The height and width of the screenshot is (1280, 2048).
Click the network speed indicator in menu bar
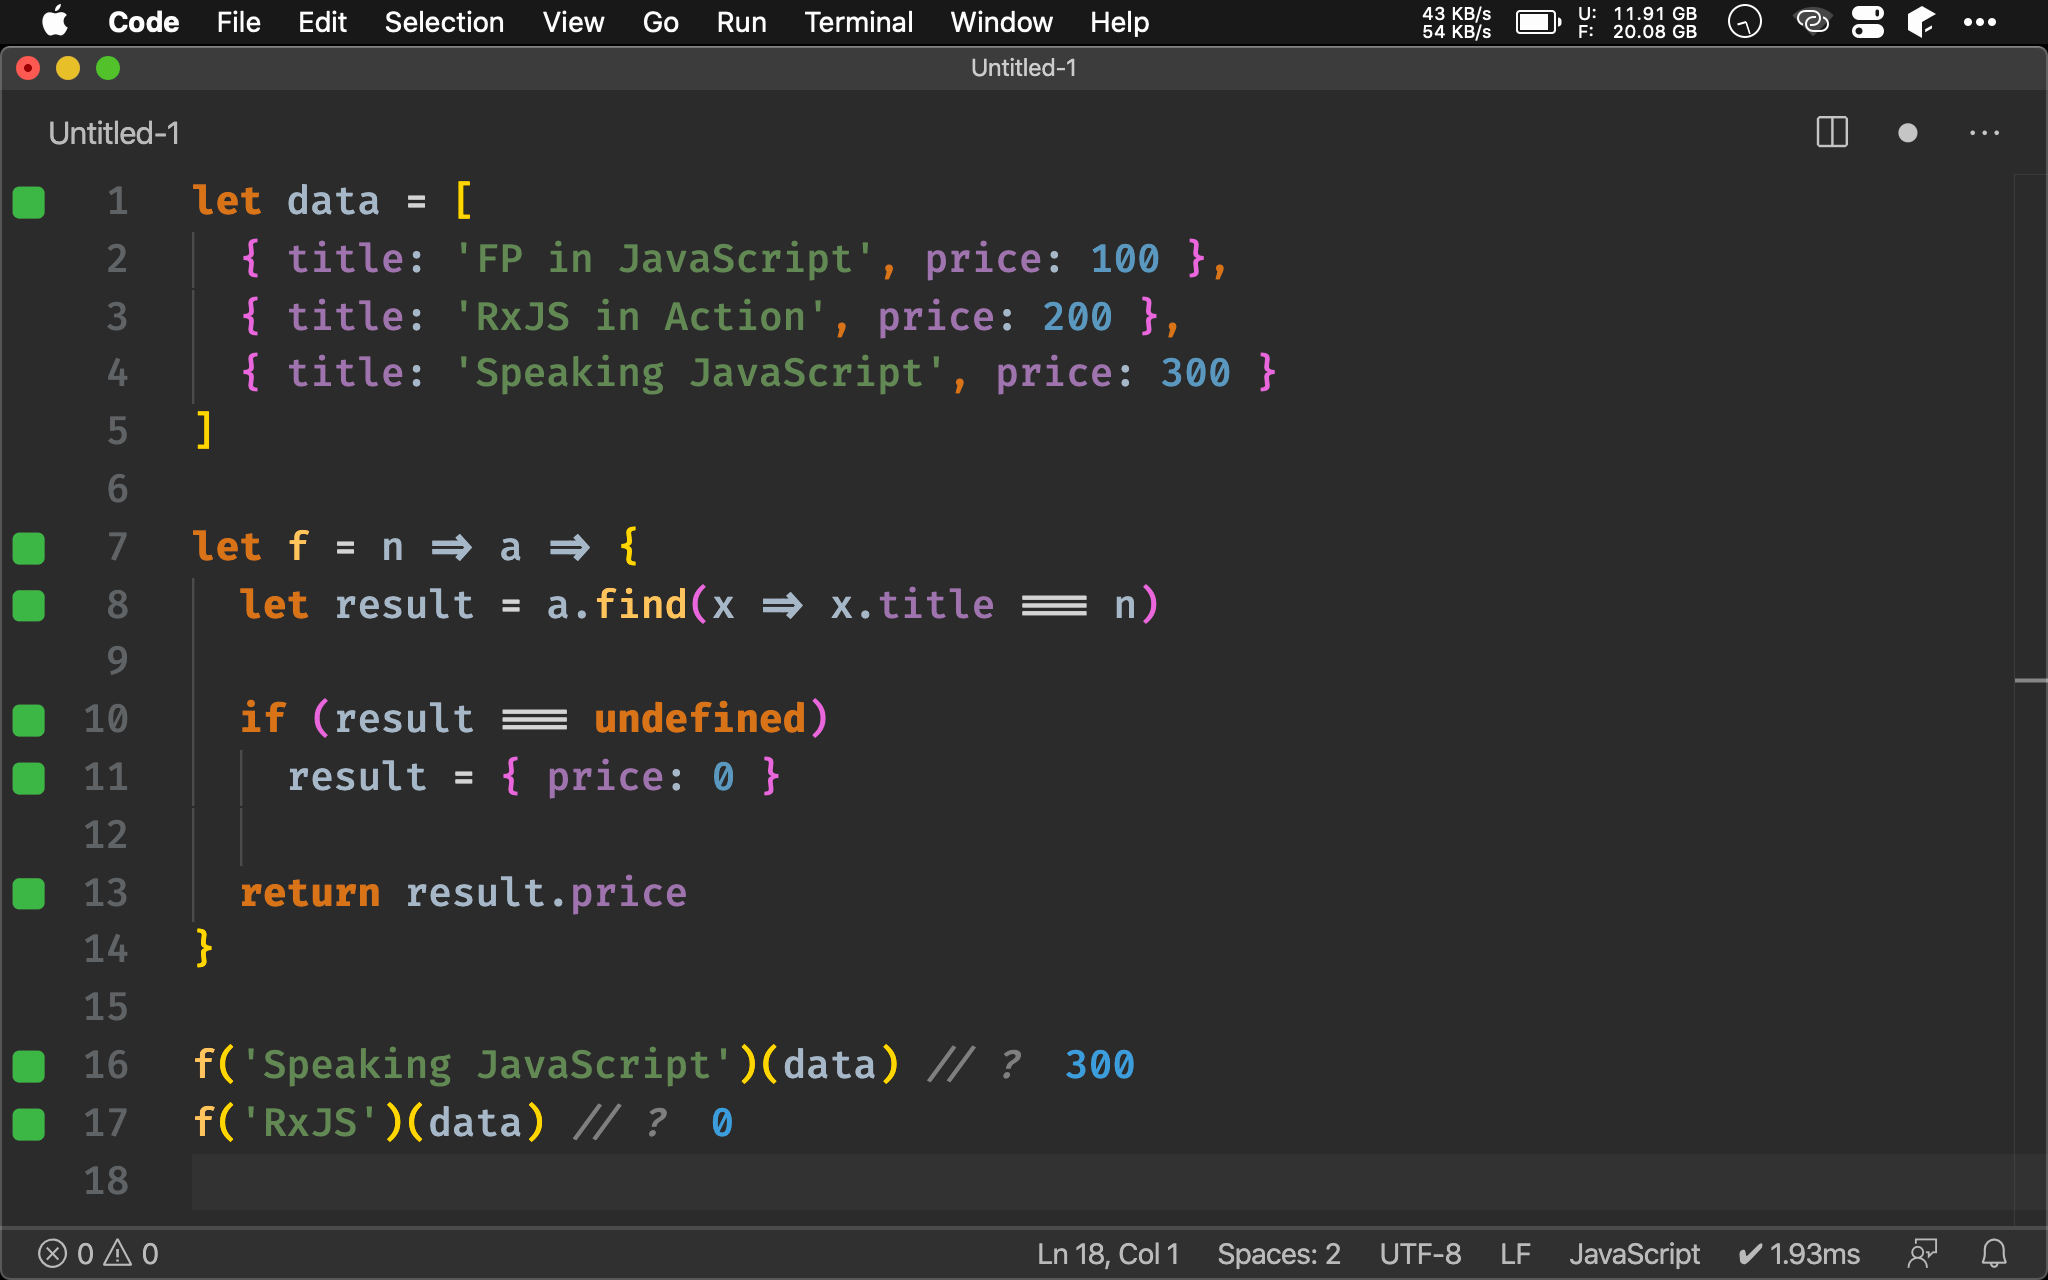[1456, 22]
